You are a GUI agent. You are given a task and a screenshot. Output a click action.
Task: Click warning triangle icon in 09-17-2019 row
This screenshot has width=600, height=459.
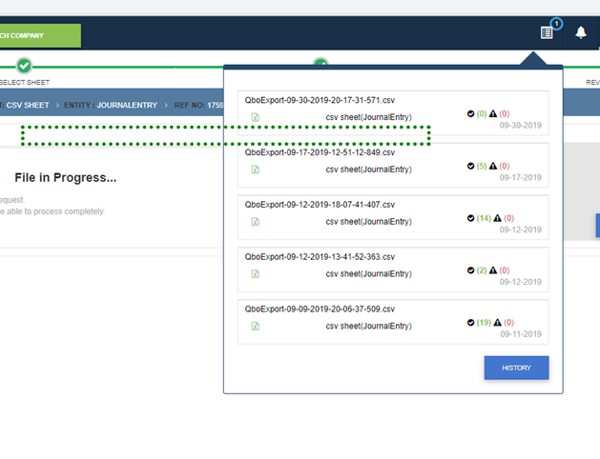click(x=493, y=166)
